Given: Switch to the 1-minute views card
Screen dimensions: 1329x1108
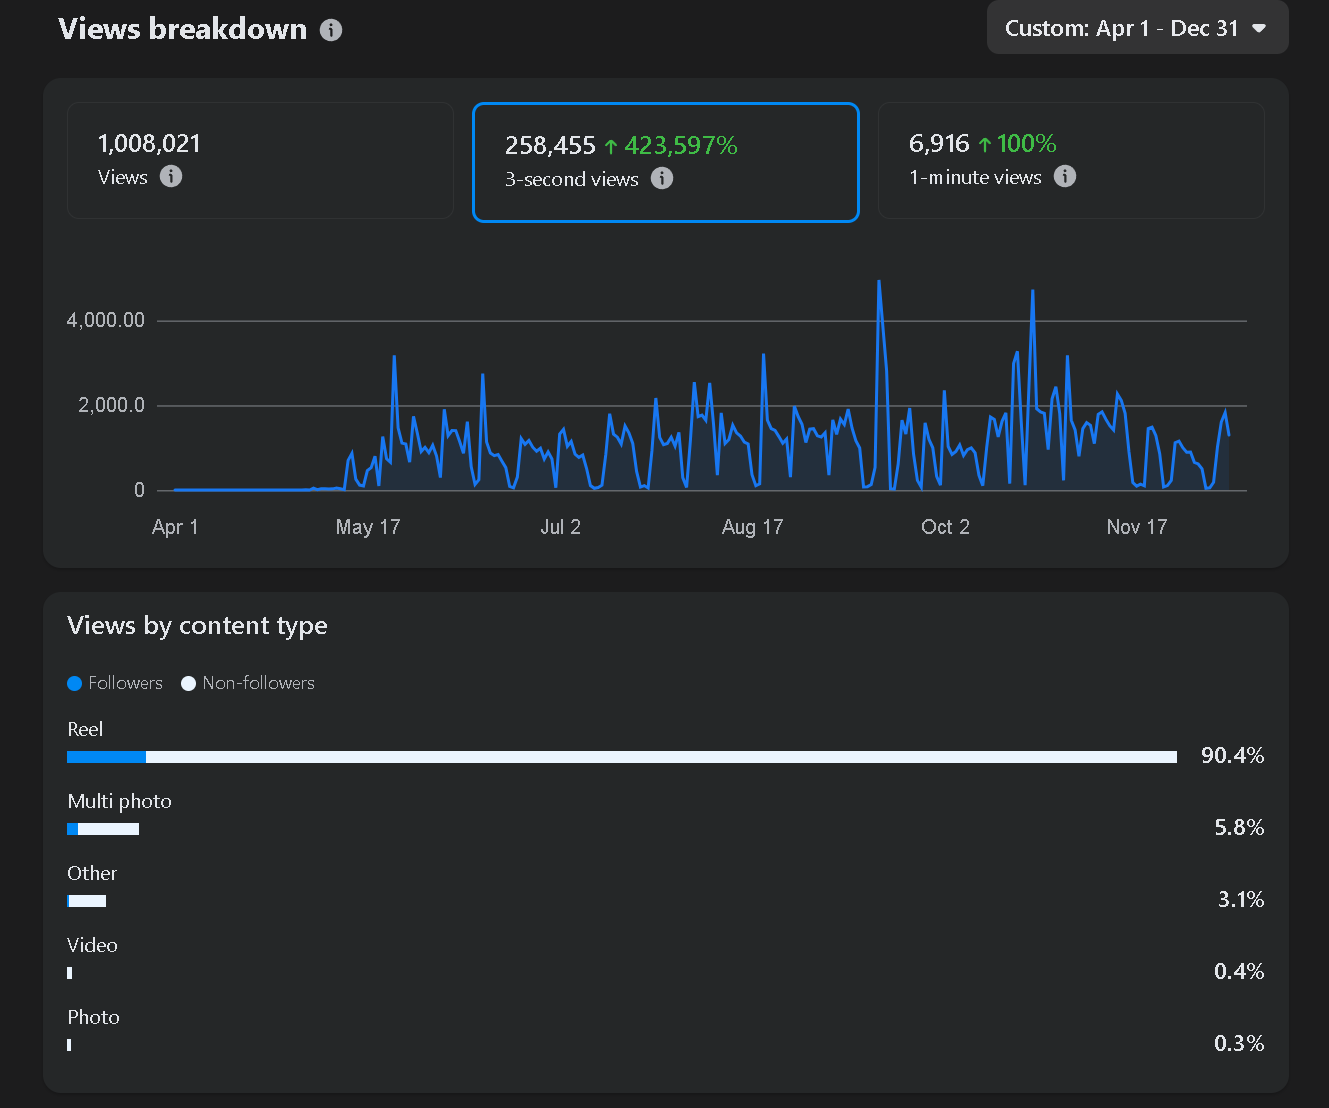Looking at the screenshot, I should (1070, 160).
